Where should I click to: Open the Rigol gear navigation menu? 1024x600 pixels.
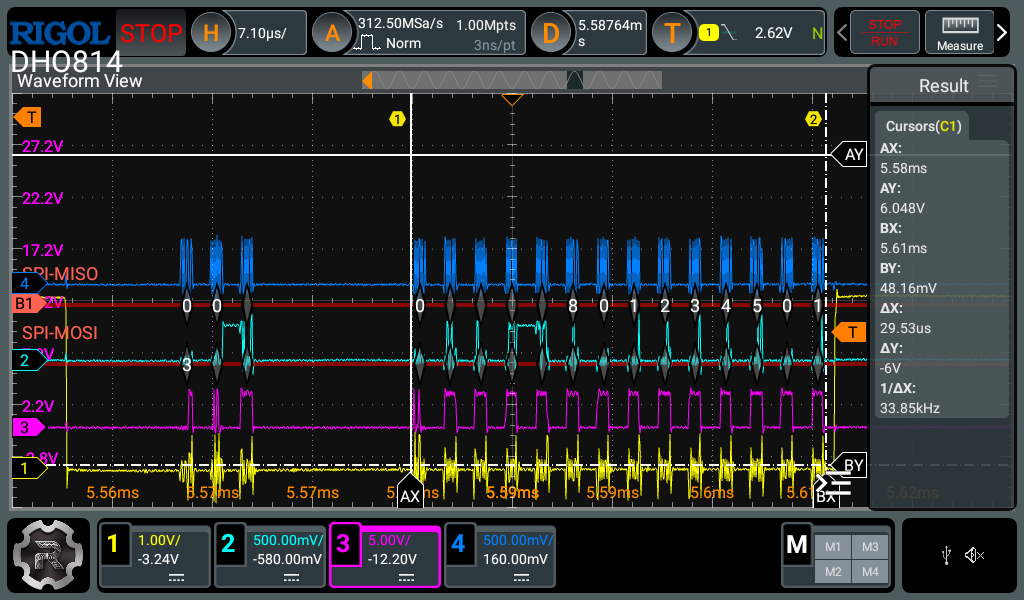[x=48, y=555]
